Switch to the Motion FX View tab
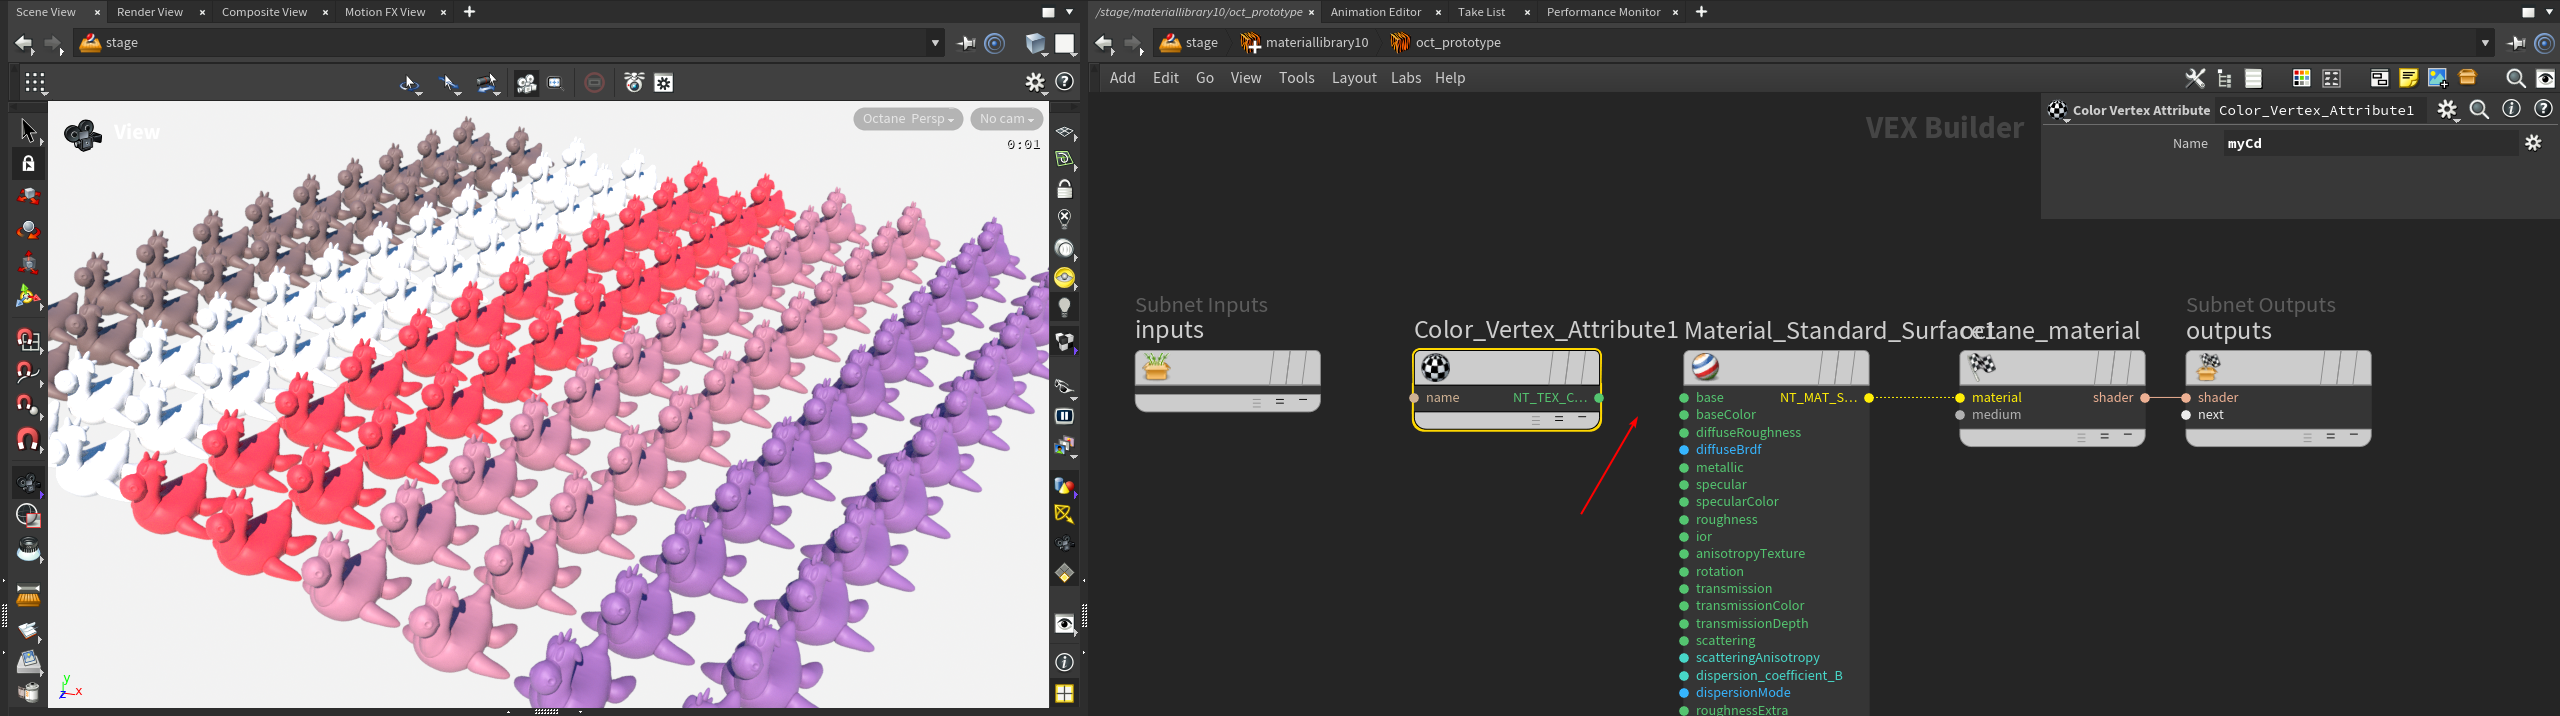 pos(385,12)
